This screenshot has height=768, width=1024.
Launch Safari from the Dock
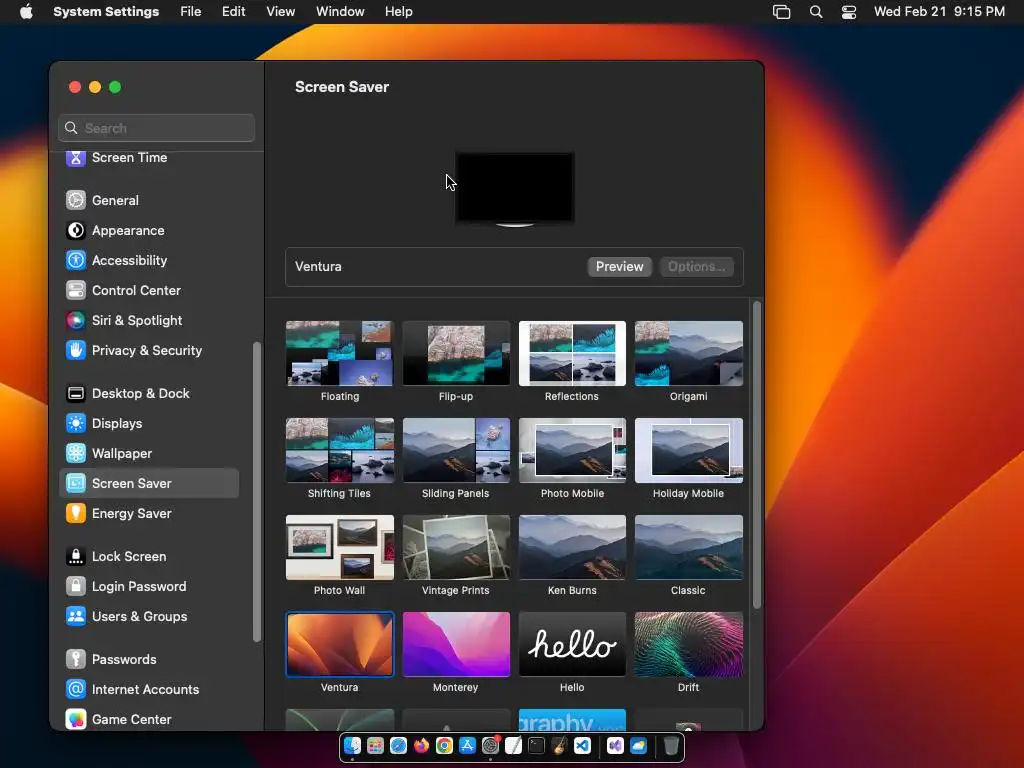pyautogui.click(x=398, y=745)
